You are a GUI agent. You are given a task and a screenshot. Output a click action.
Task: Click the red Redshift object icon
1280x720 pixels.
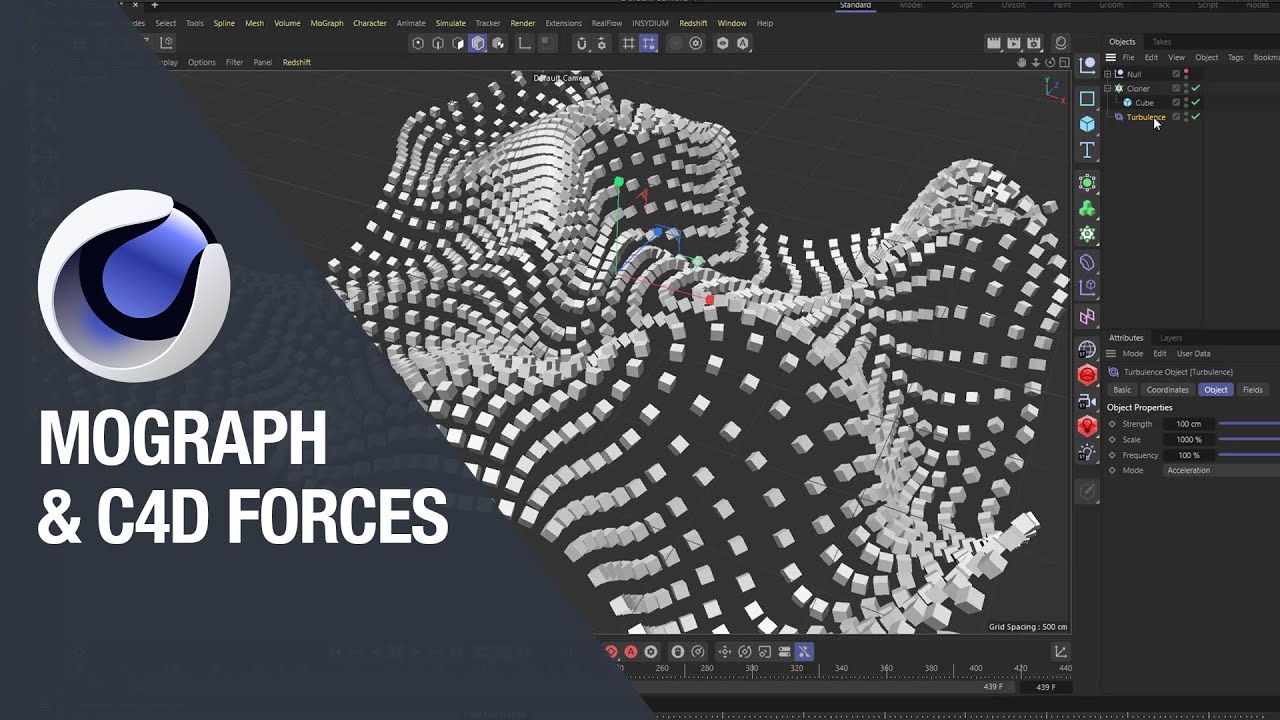click(1087, 375)
